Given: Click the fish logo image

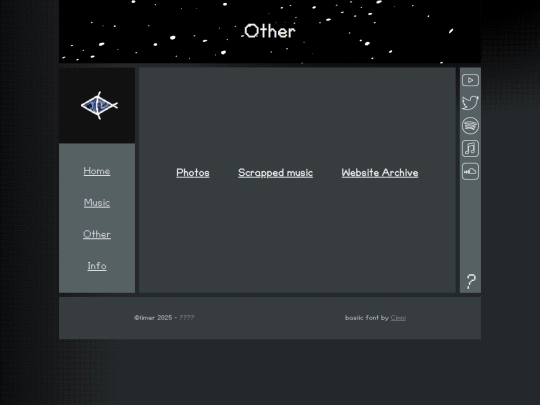Looking at the screenshot, I should pyautogui.click(x=99, y=105).
